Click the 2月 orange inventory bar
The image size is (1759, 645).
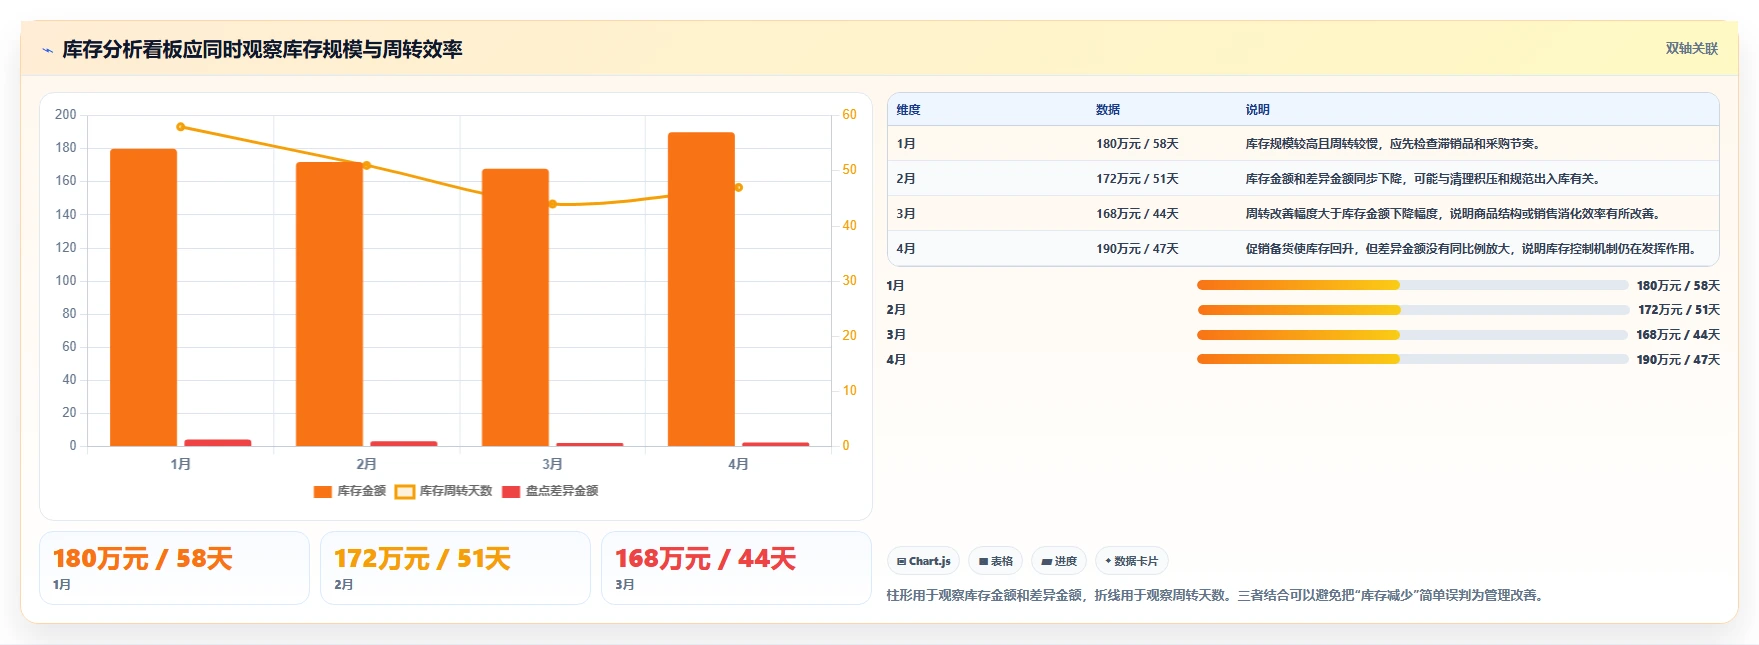pyautogui.click(x=329, y=304)
